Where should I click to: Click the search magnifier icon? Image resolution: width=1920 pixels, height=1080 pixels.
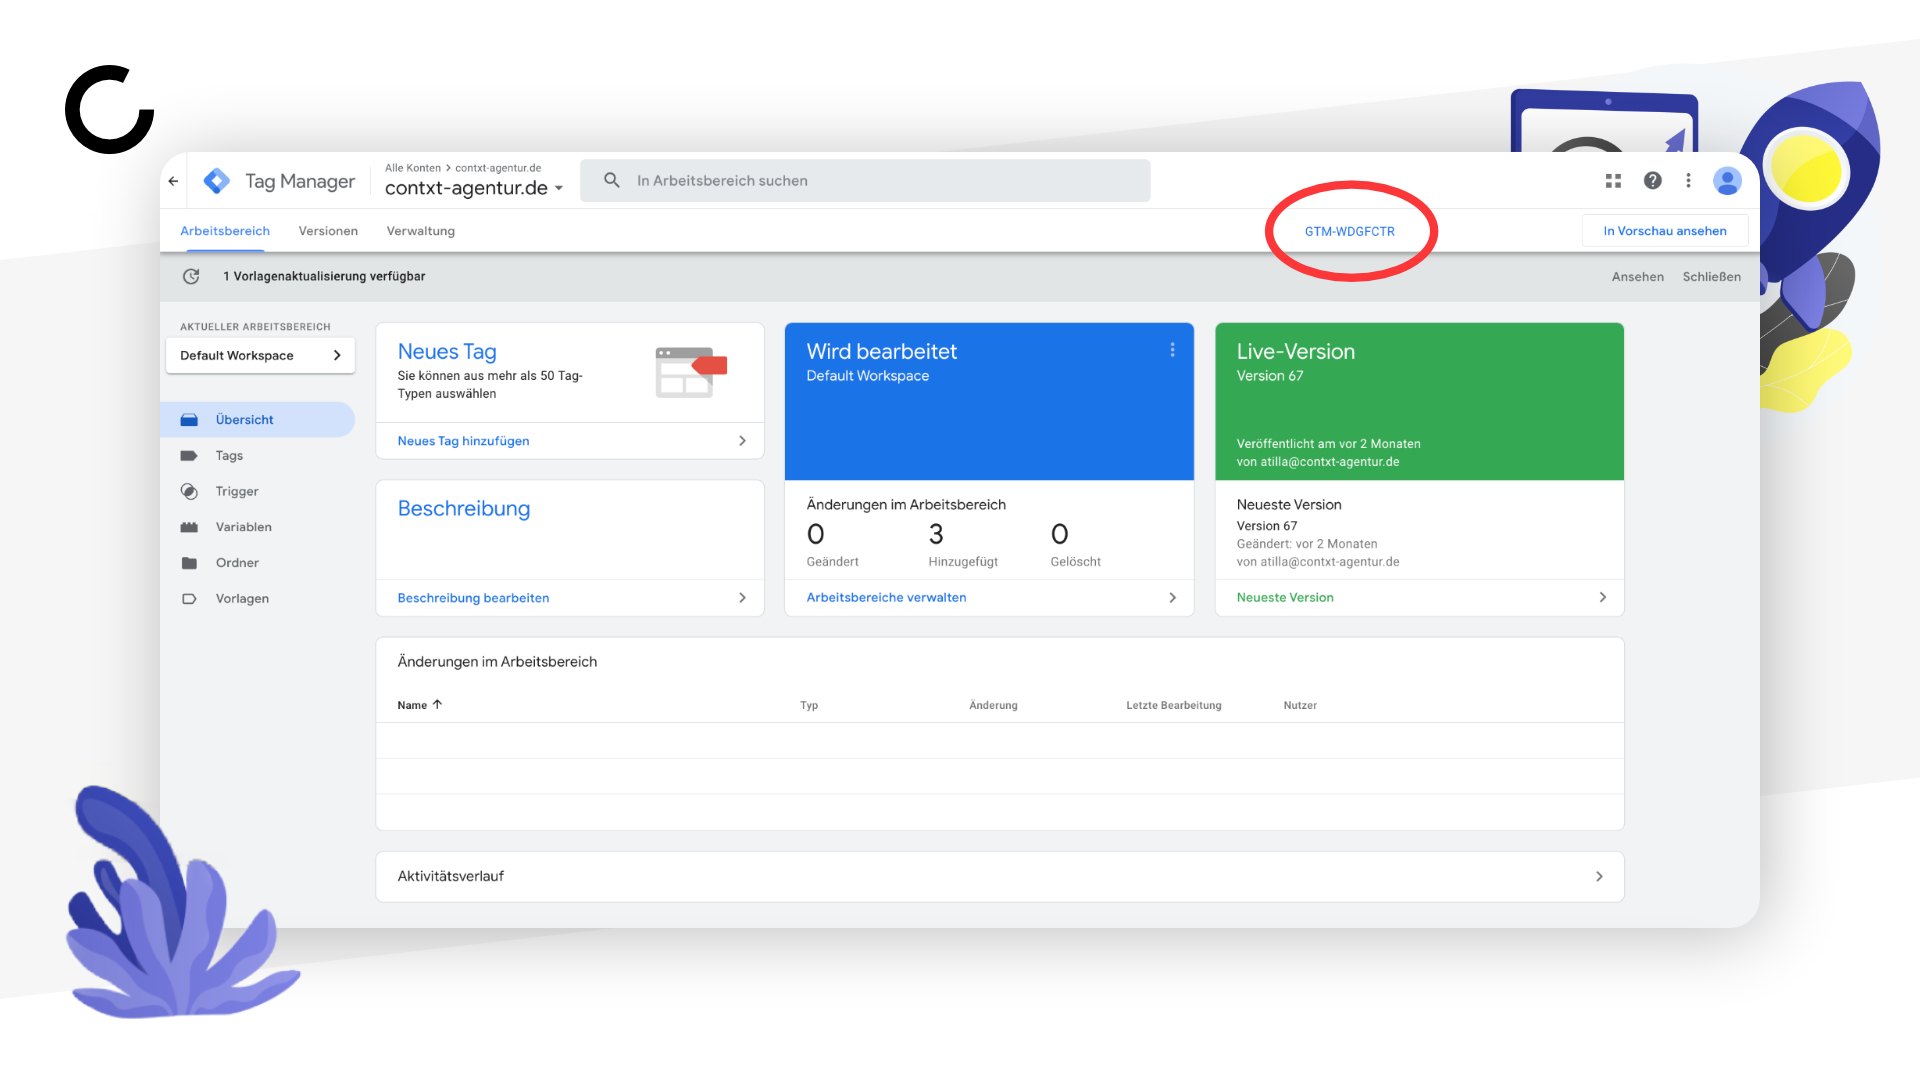(612, 180)
